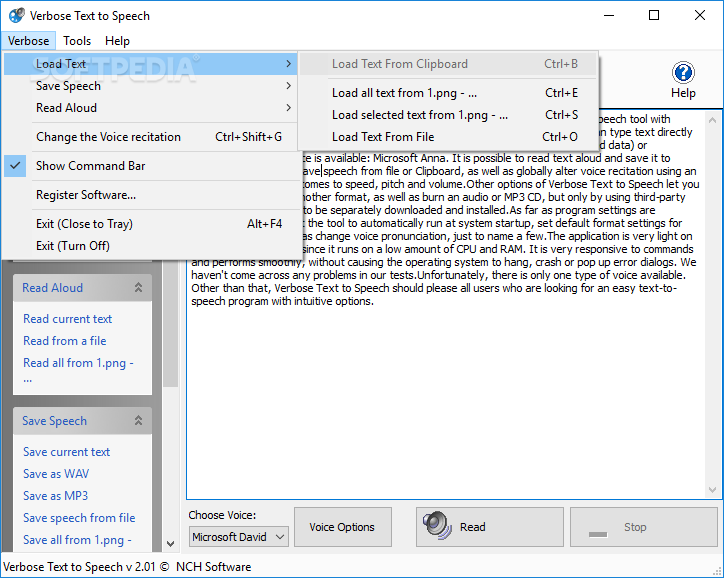Select Exit (Close to Tray)
The image size is (724, 578).
coord(150,224)
